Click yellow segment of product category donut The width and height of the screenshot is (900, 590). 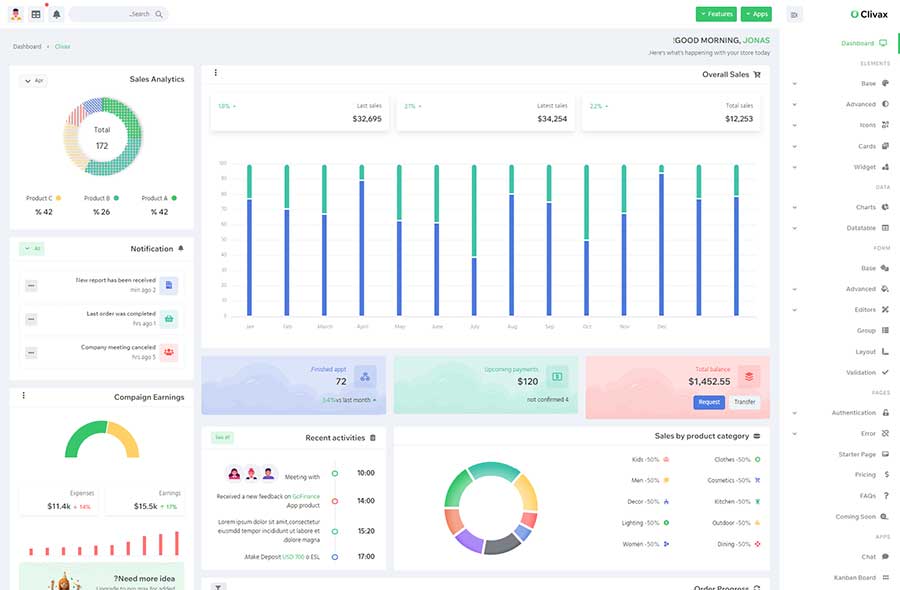[527, 492]
